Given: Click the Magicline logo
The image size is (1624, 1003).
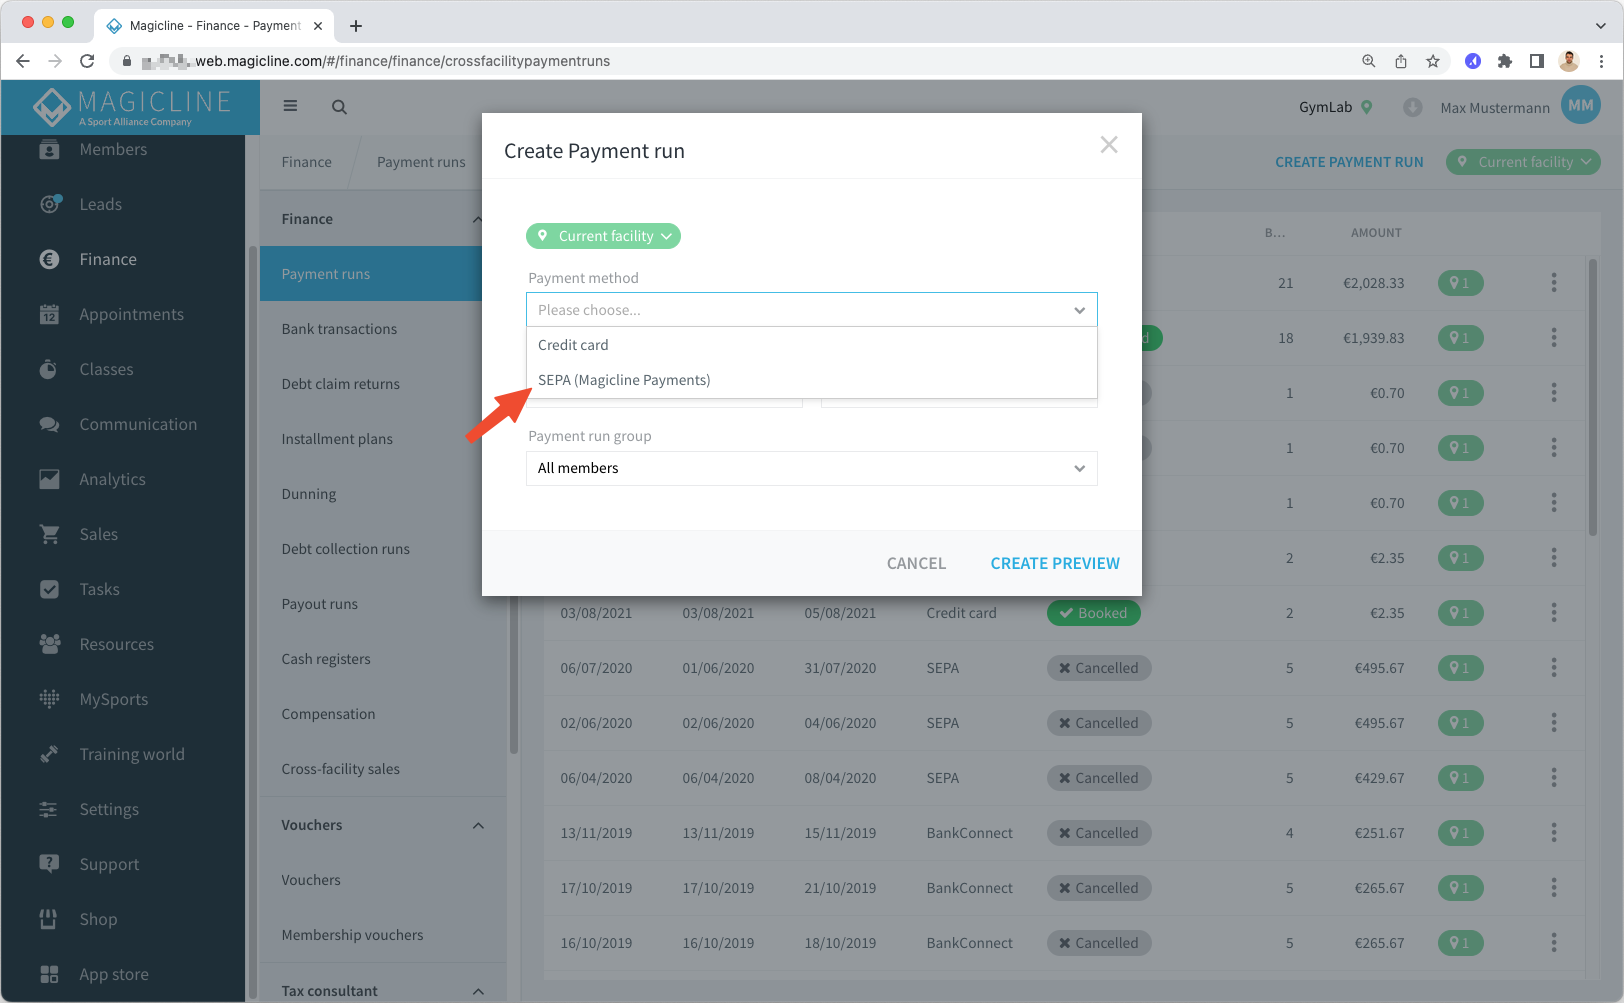Looking at the screenshot, I should tap(131, 107).
